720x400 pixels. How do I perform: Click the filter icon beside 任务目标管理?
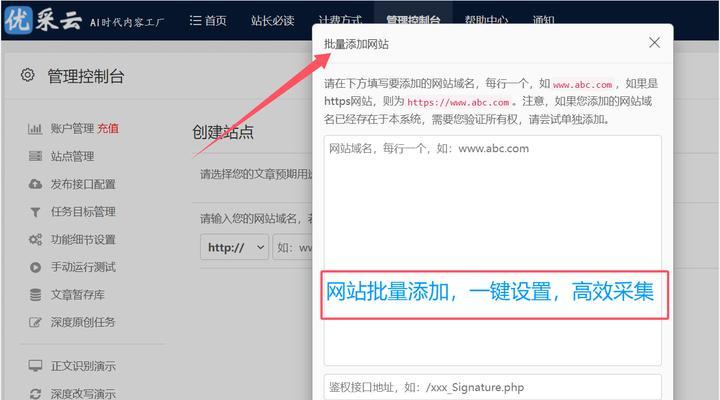[x=35, y=212]
